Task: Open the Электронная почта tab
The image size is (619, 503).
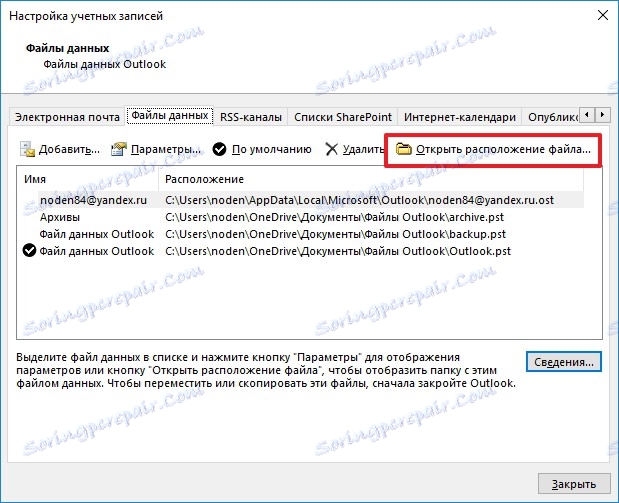Action: [x=67, y=117]
